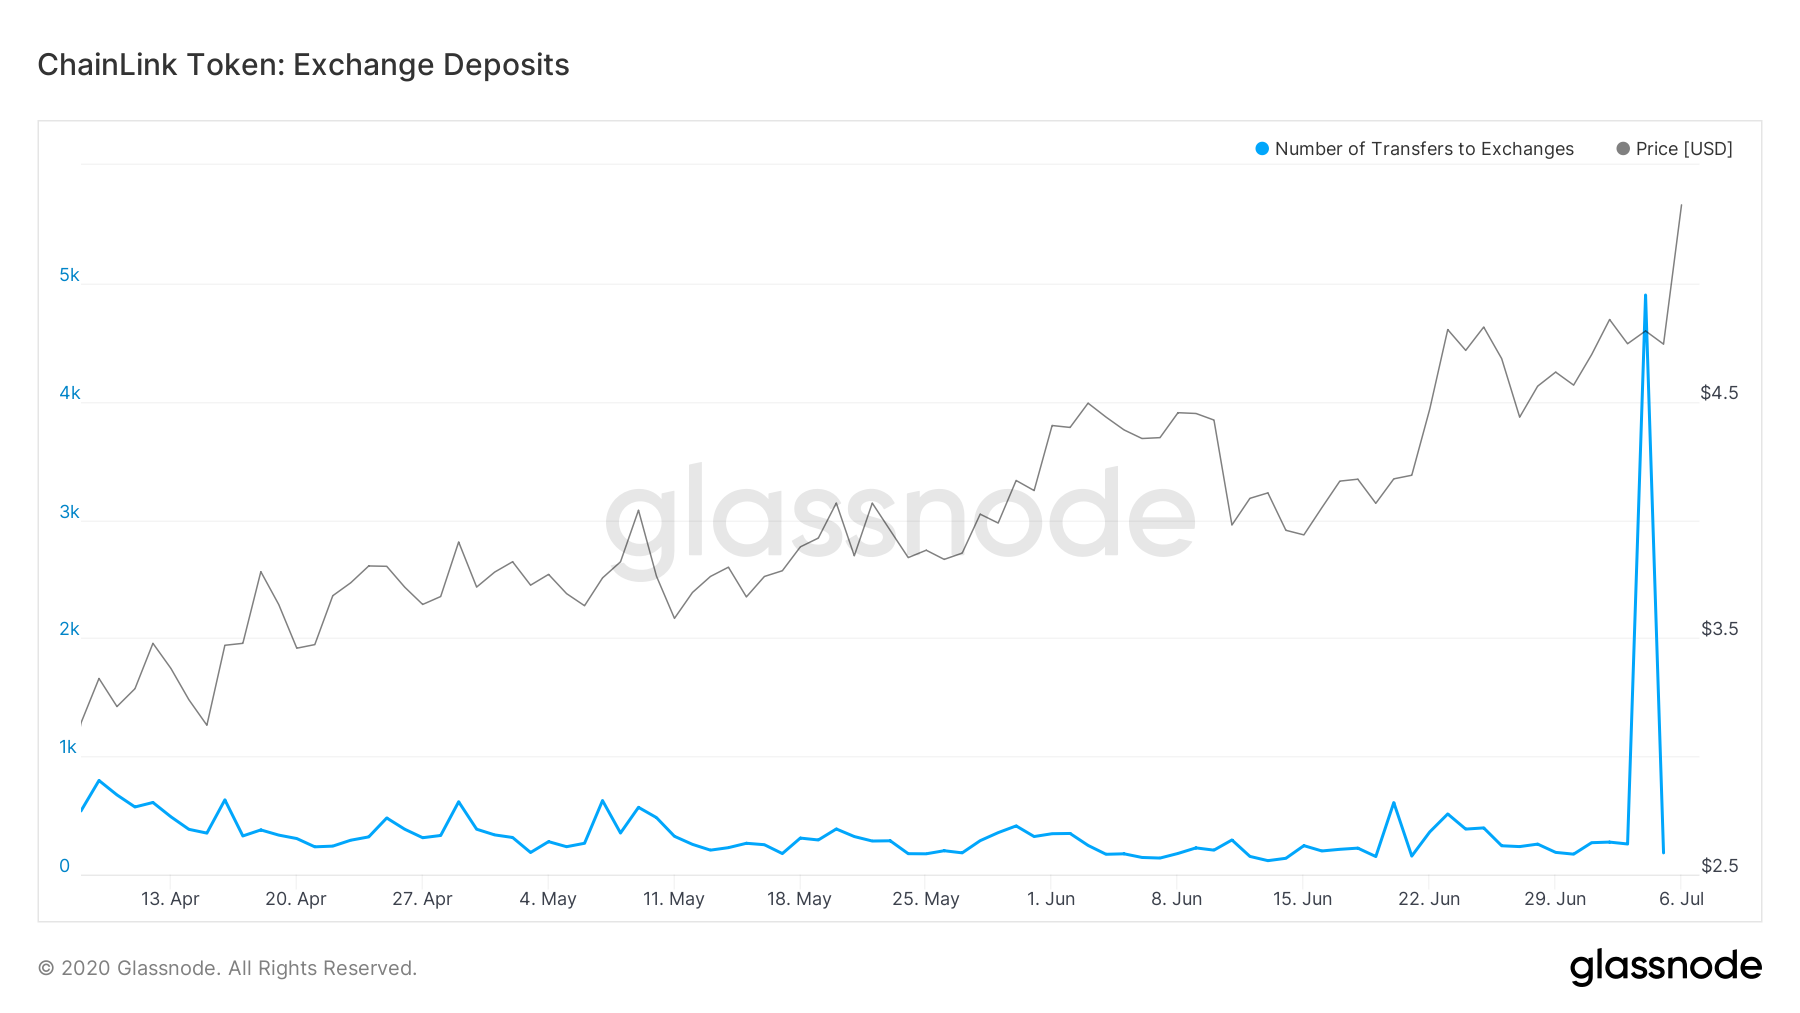Click the '0' value on left axis
1800x1013 pixels.
coord(65,866)
